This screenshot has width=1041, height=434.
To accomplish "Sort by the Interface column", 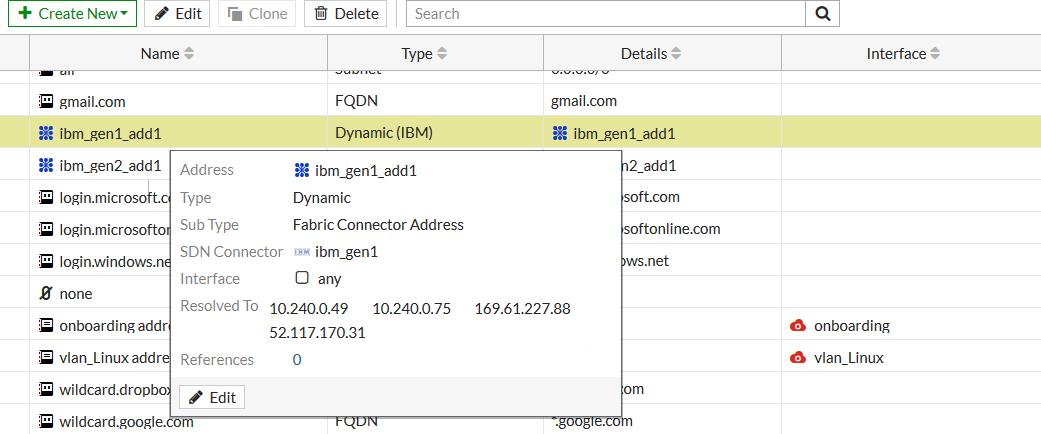I will pos(903,54).
